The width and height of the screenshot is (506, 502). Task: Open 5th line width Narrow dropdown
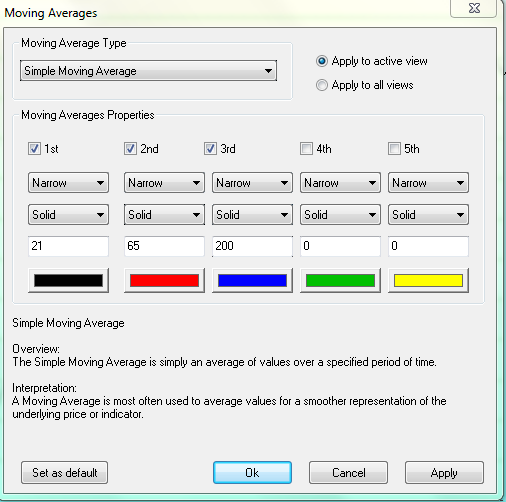point(428,183)
